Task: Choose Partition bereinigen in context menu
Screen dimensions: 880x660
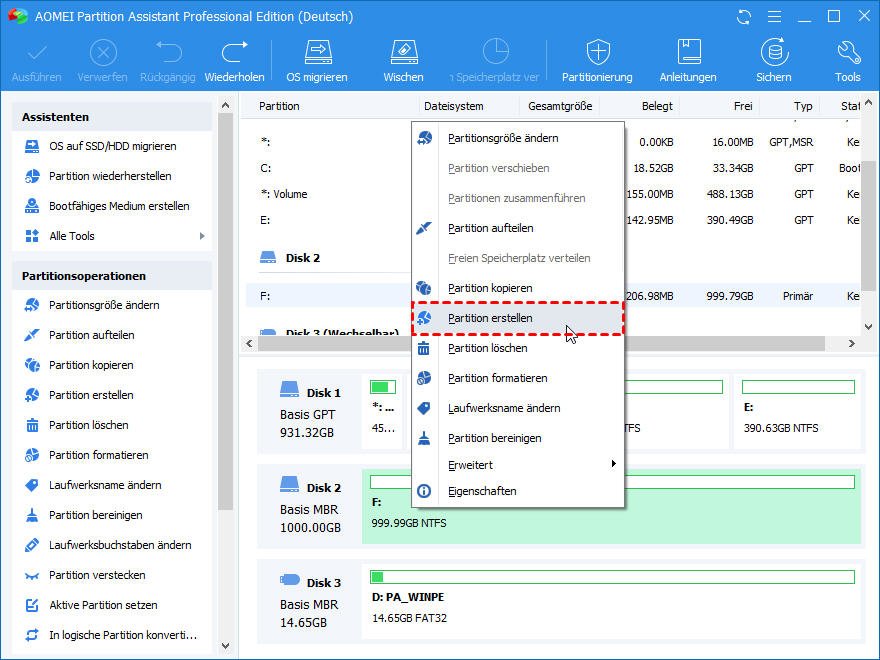Action: coord(518,438)
